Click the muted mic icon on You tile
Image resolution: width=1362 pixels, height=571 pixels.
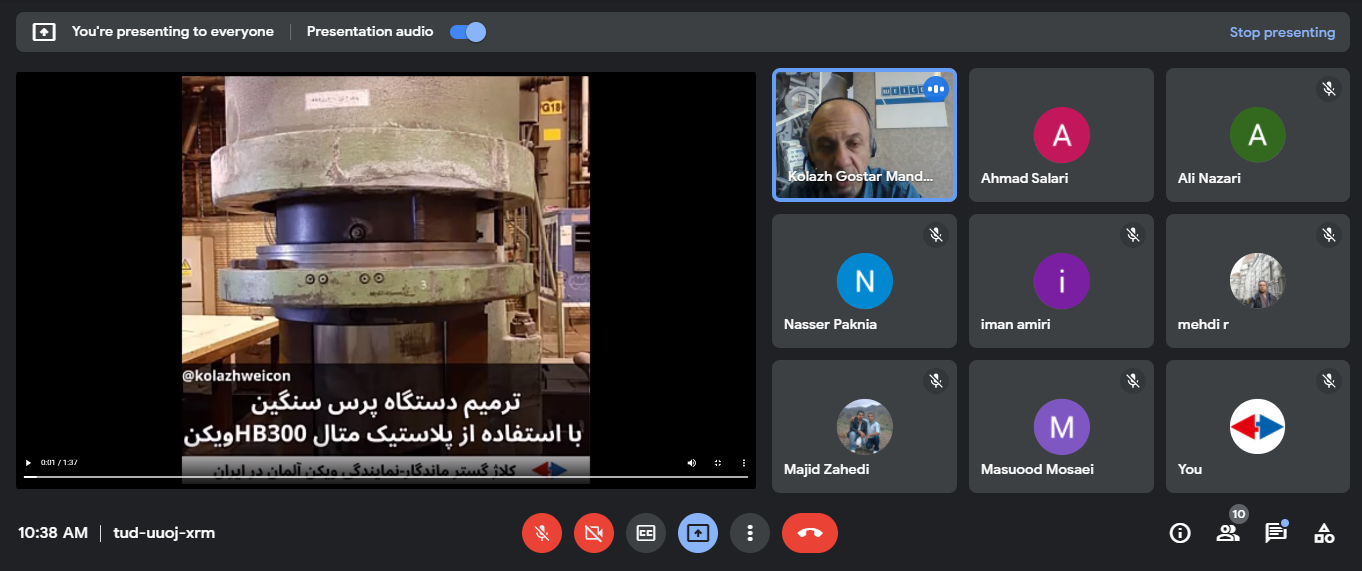pos(1329,381)
